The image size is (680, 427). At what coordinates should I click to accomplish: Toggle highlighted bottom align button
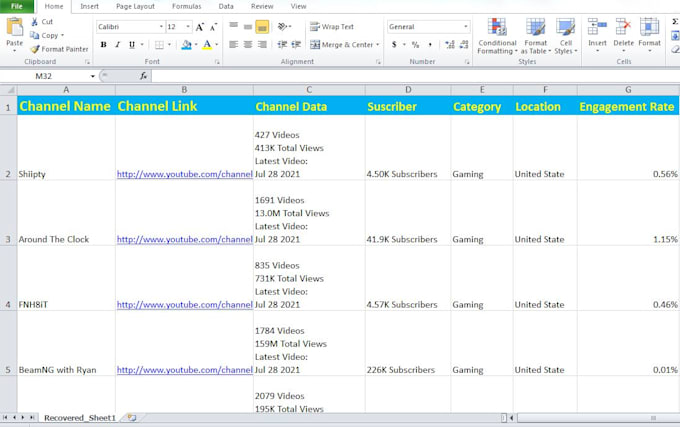point(262,27)
